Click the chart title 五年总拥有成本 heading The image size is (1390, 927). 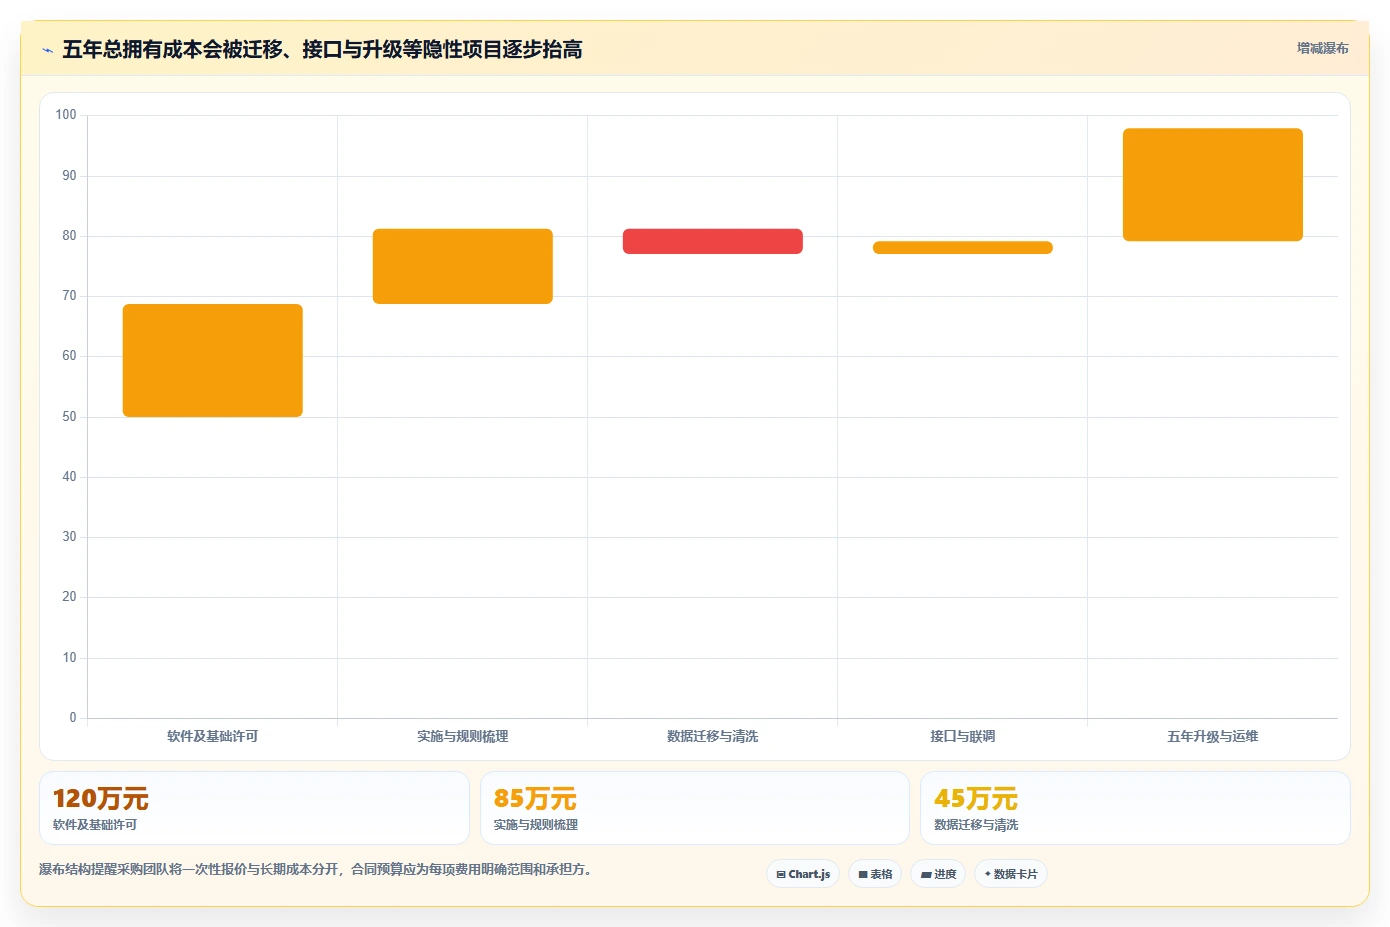coord(322,49)
